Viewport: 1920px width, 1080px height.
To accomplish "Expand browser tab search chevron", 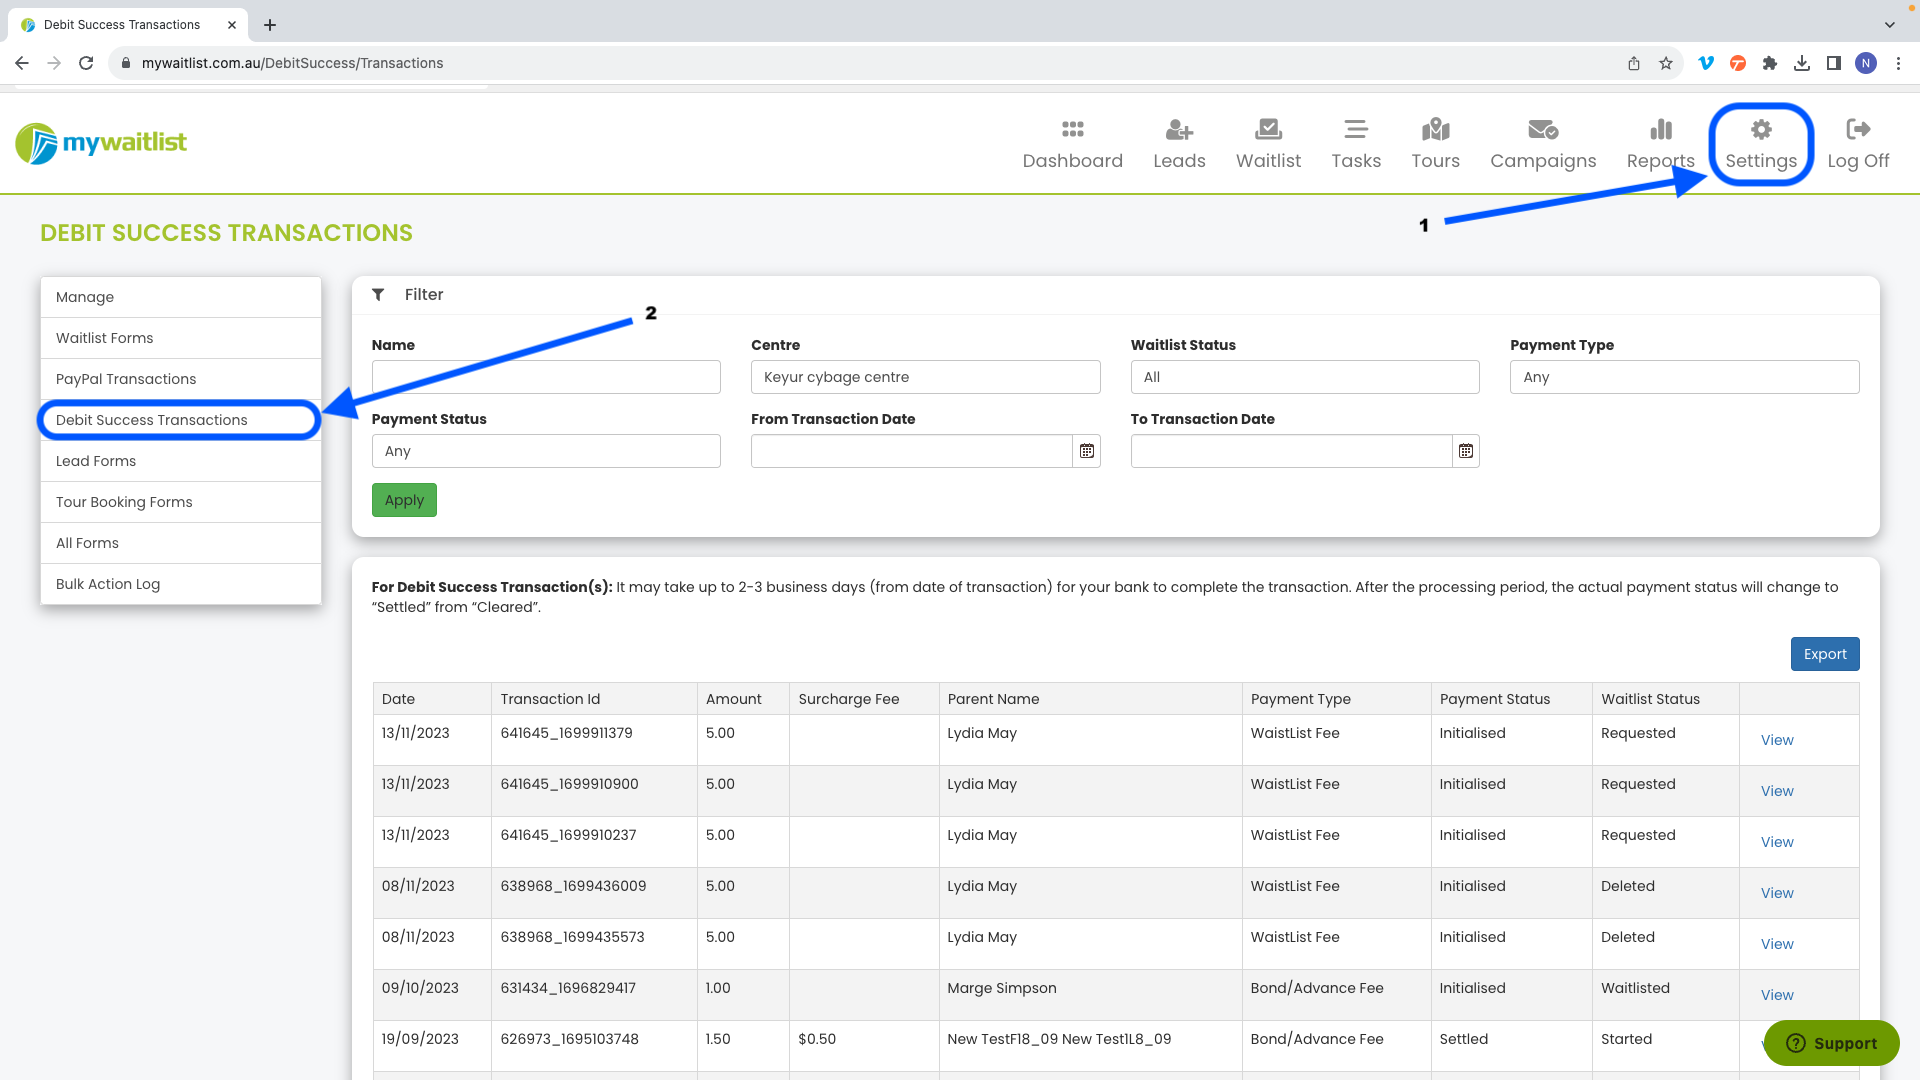I will tap(1889, 25).
